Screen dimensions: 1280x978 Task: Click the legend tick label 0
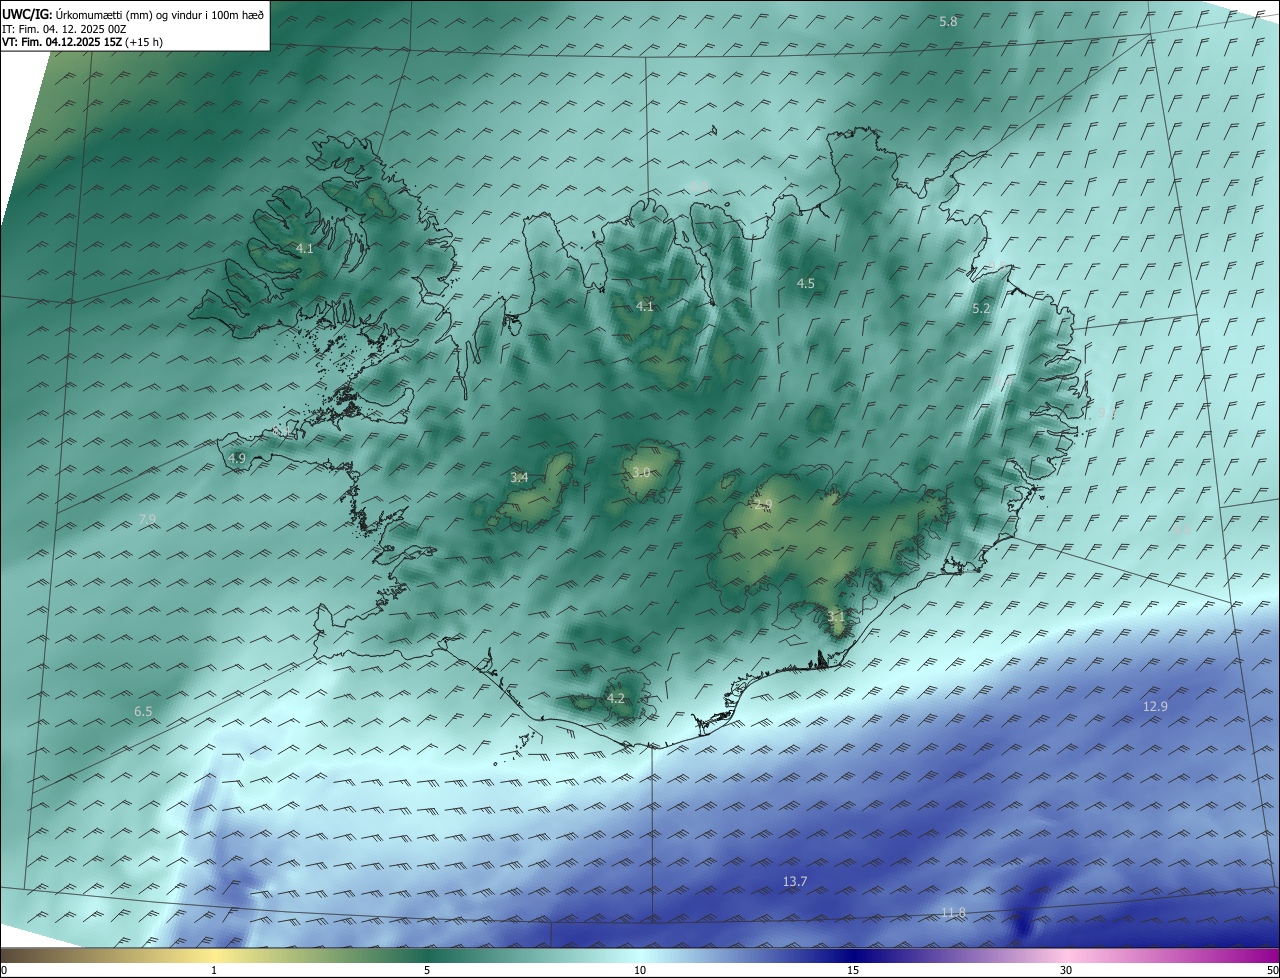click(x=3, y=970)
